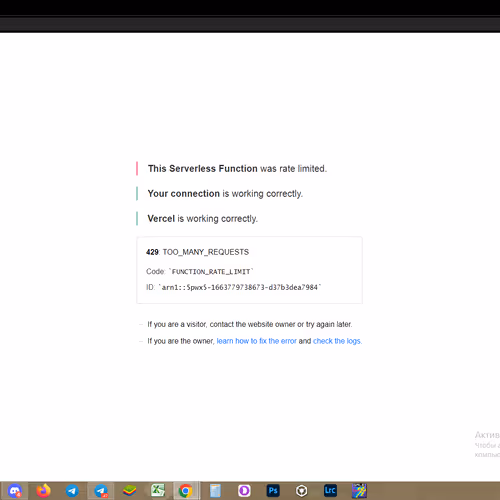This screenshot has width=500, height=500.
Task: Launch Photoshop from the taskbar
Action: tap(273, 491)
